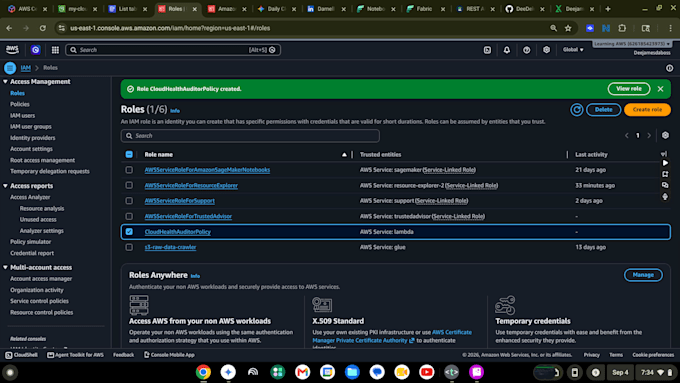
Task: Open the notifications bell
Action: [507, 50]
